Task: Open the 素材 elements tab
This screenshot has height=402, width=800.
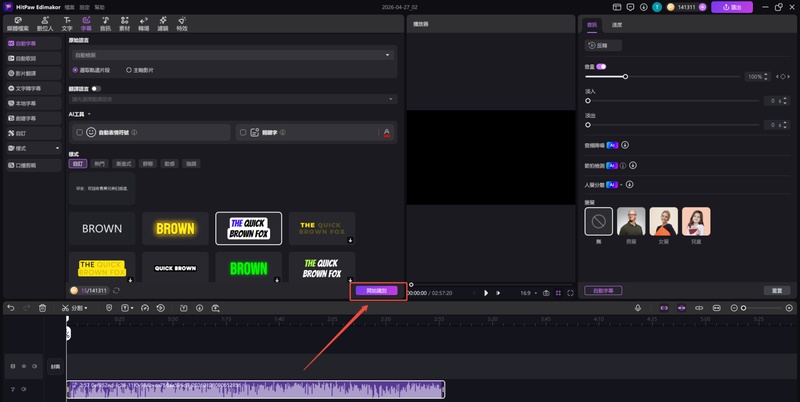Action: click(x=124, y=24)
